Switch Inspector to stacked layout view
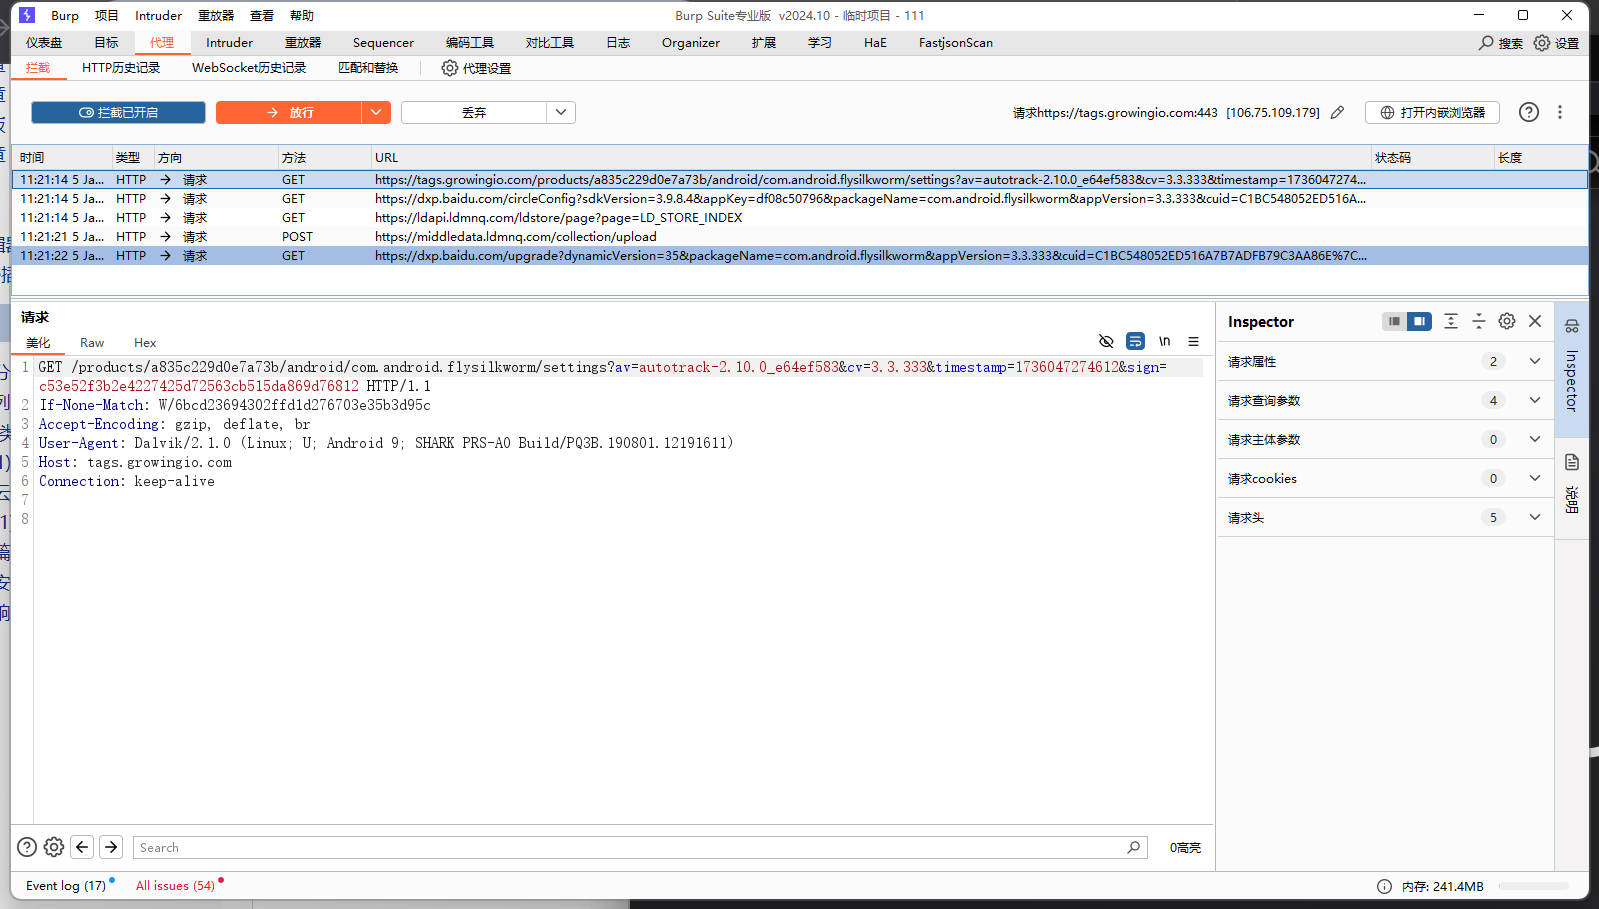 point(1394,321)
